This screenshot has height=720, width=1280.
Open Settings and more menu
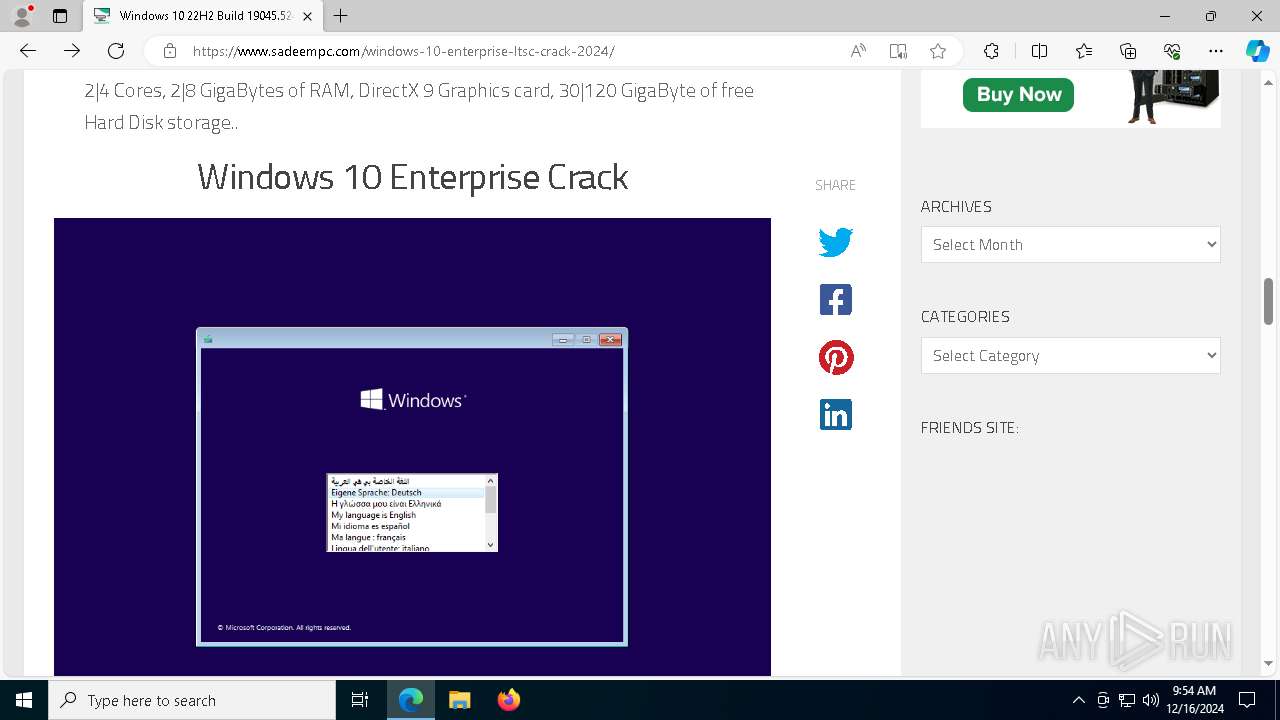[1216, 51]
